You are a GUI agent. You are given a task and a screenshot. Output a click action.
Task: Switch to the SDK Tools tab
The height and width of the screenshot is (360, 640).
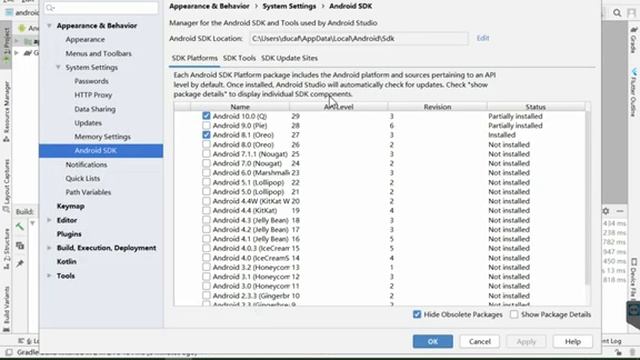[239, 58]
